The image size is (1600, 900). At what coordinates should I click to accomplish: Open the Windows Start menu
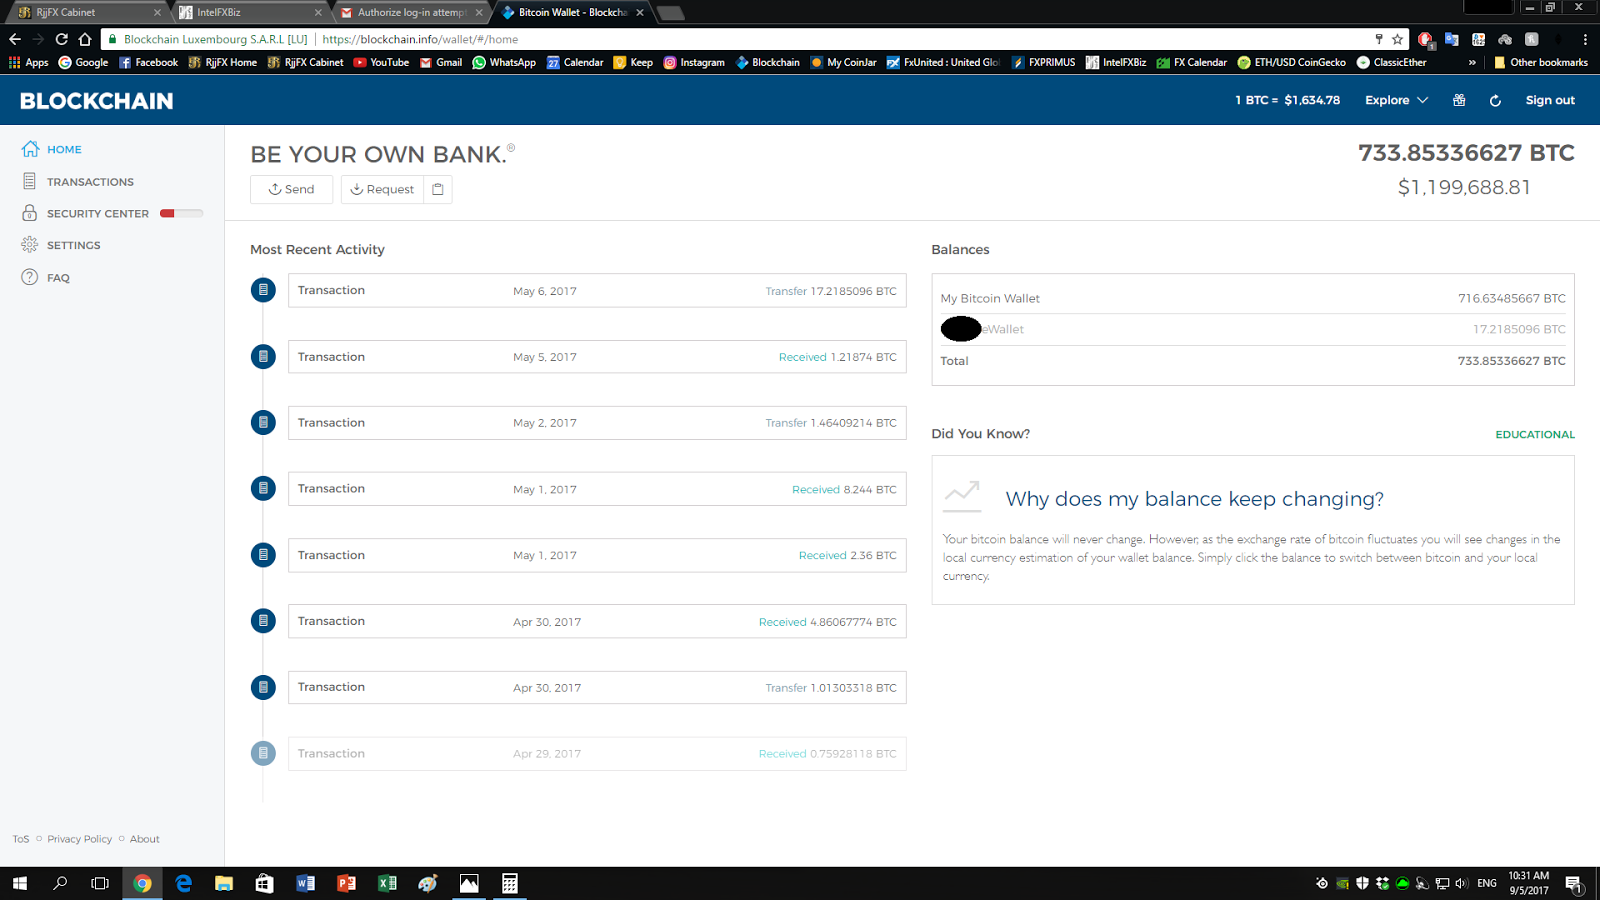(20, 883)
